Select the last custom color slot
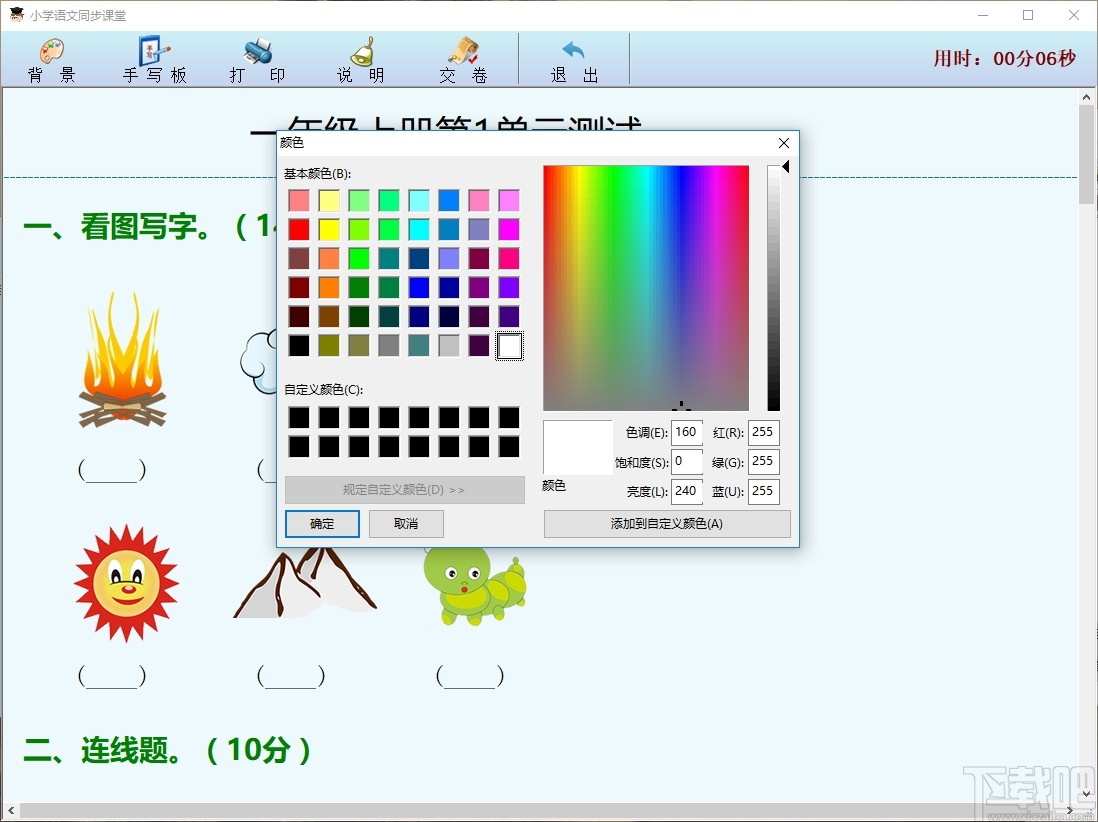 (x=509, y=446)
